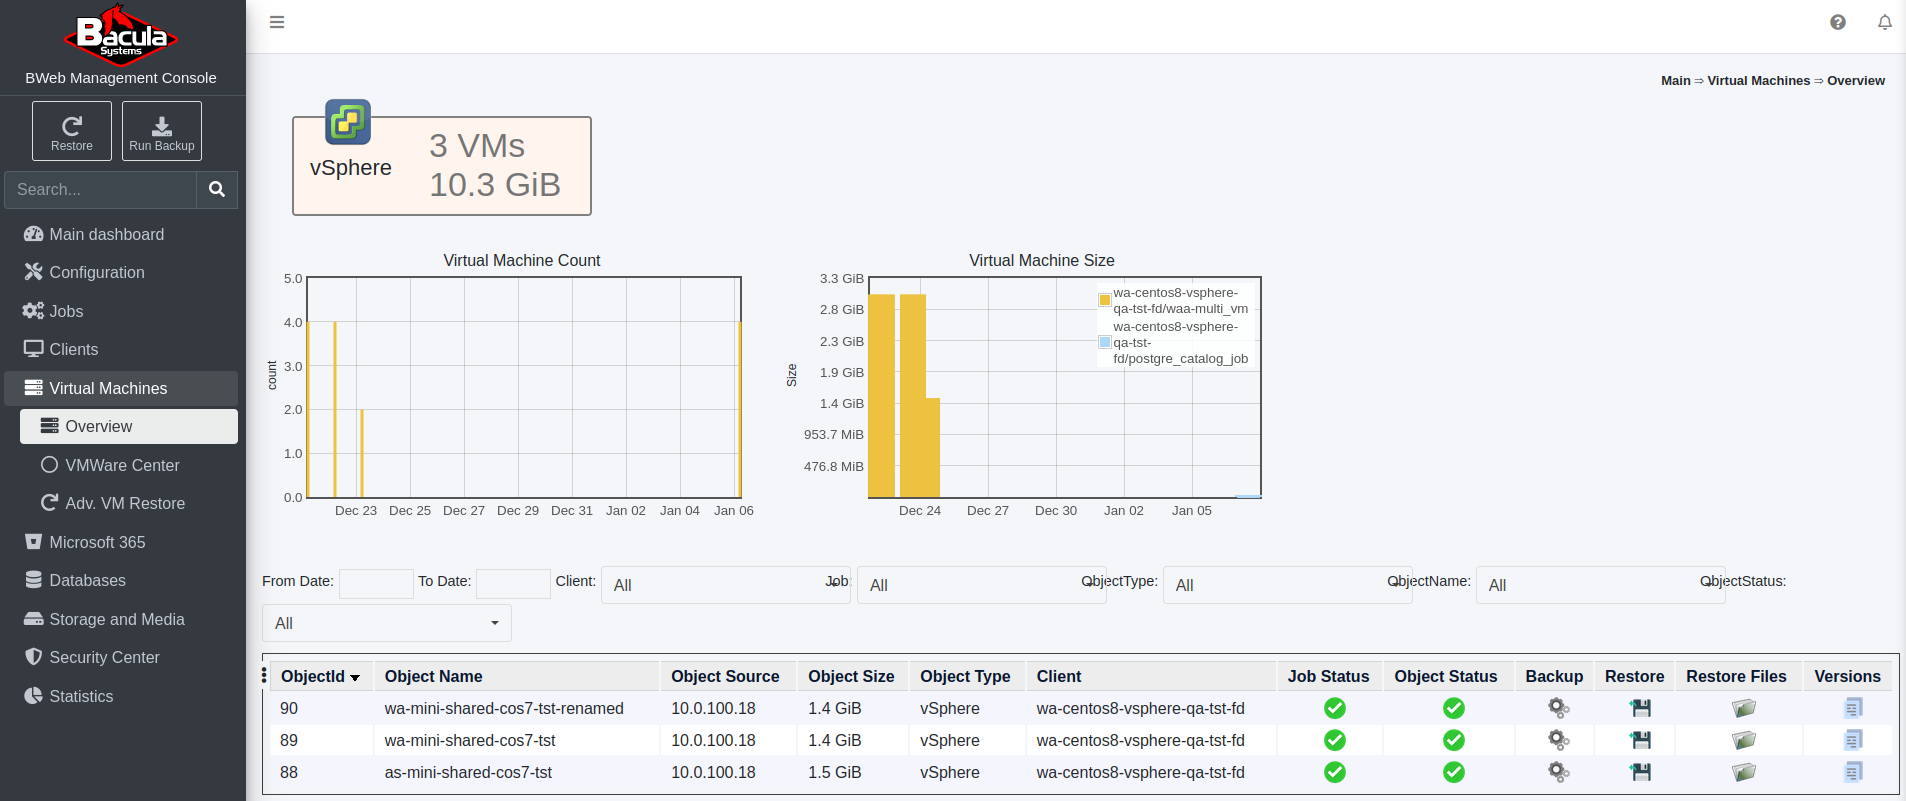Open the ObjectStatus All dropdown
Image resolution: width=1906 pixels, height=801 pixels.
point(387,623)
